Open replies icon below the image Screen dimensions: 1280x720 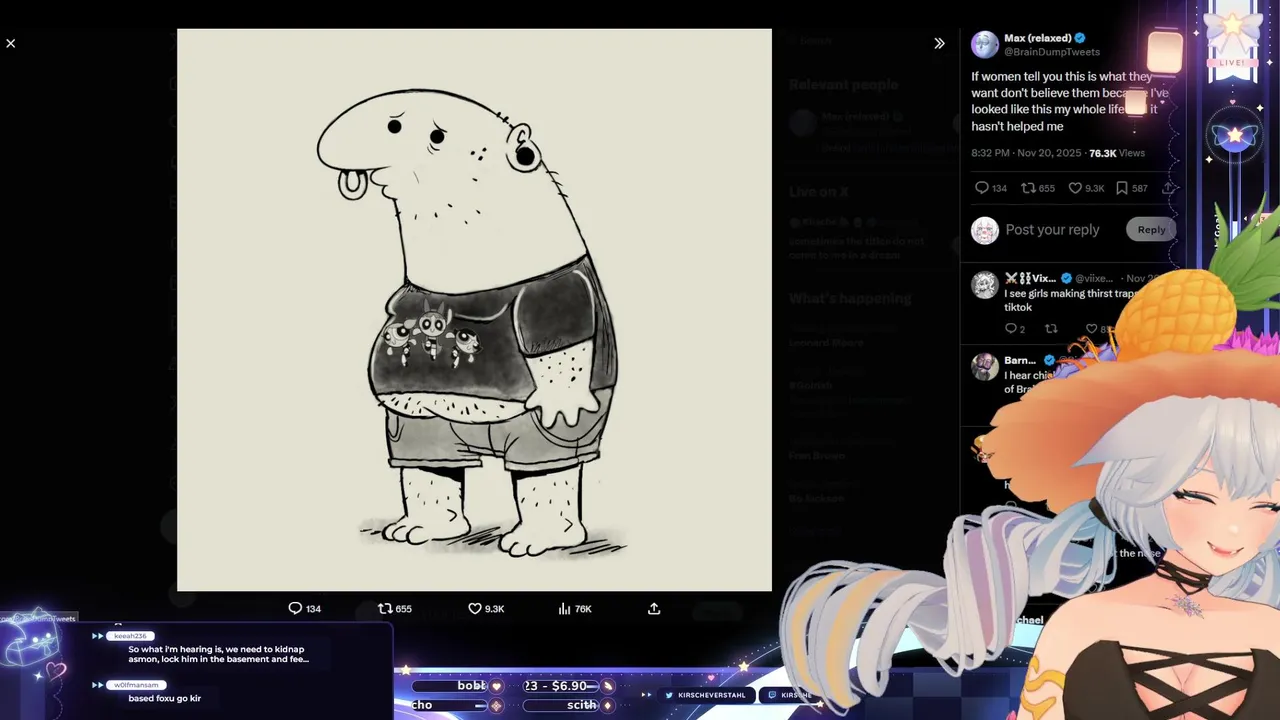click(x=304, y=608)
